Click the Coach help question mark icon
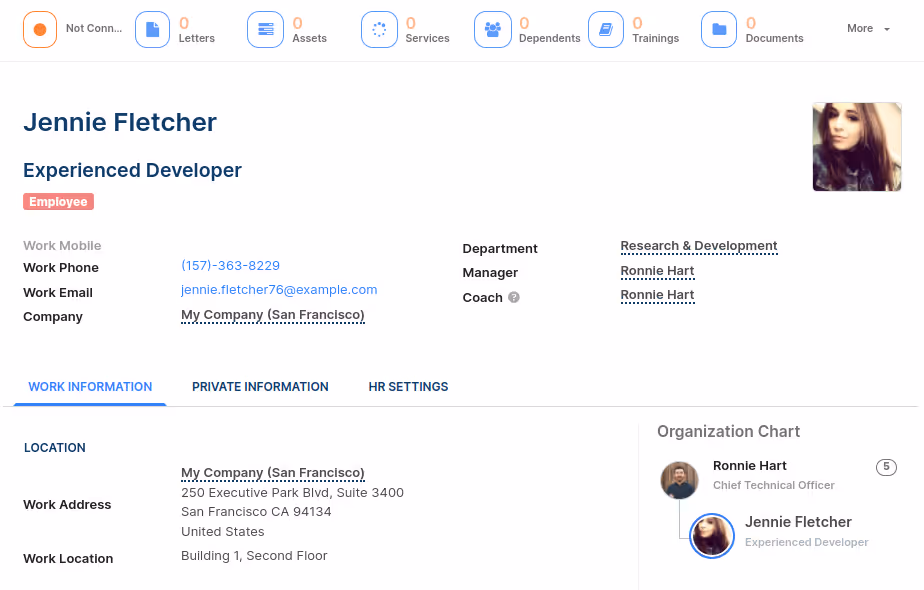 tap(513, 297)
